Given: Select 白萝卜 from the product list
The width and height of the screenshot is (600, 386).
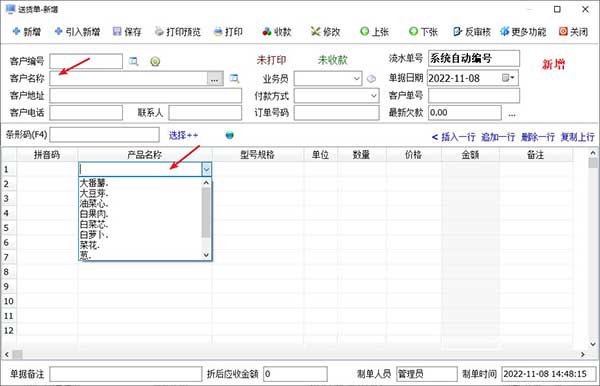Looking at the screenshot, I should (x=140, y=235).
